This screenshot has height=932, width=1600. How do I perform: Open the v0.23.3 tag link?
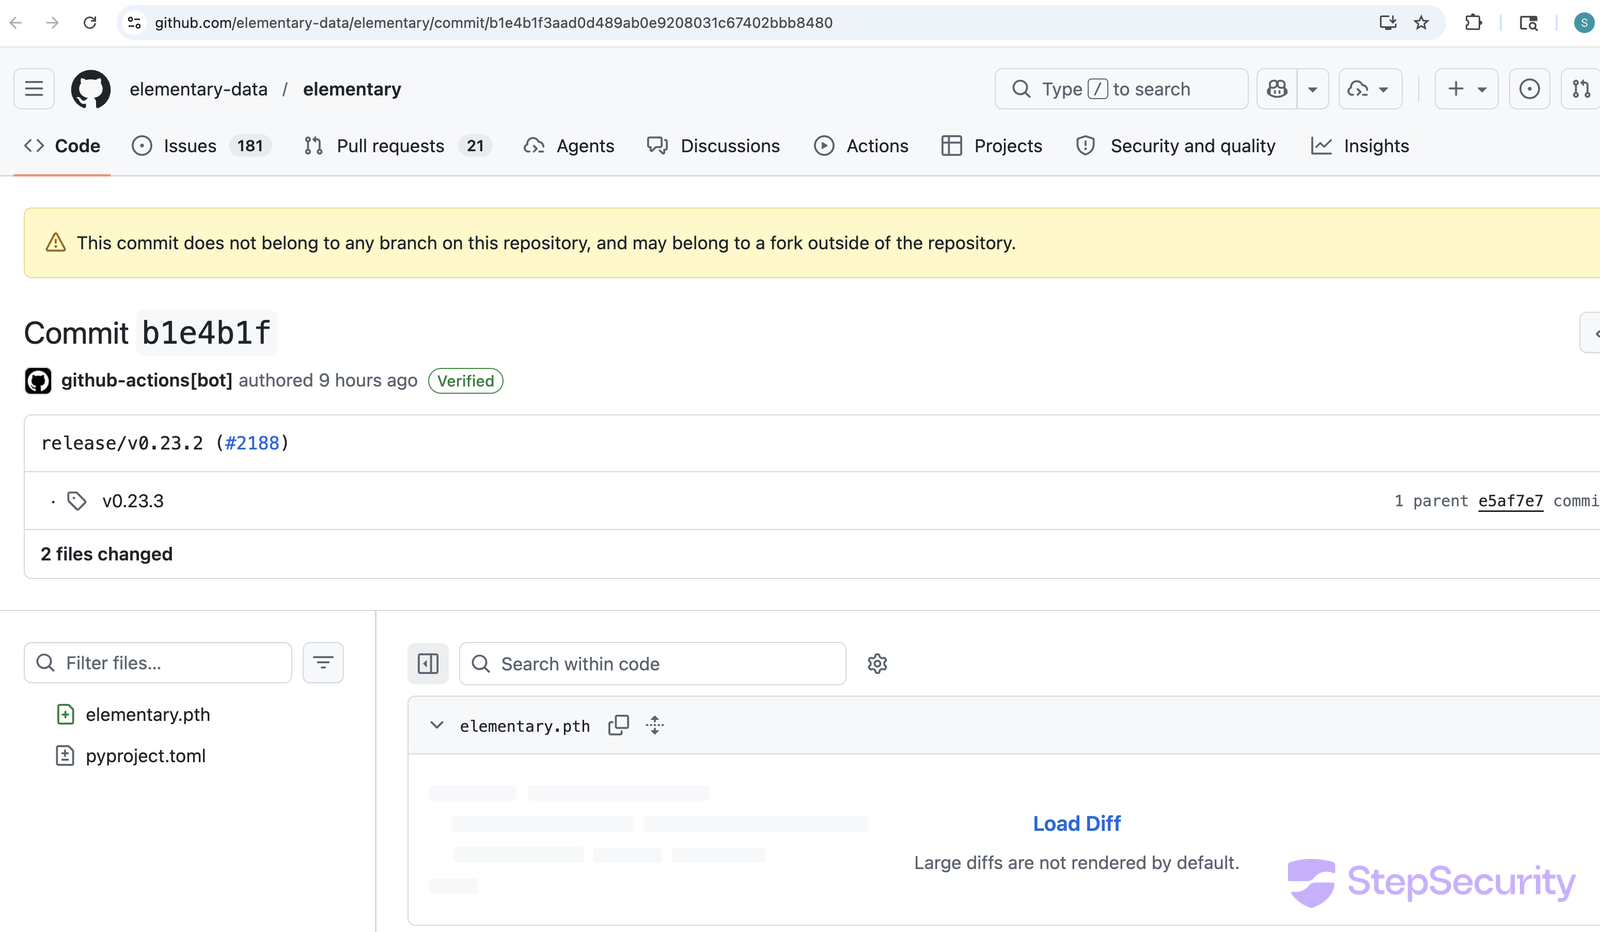pos(133,501)
